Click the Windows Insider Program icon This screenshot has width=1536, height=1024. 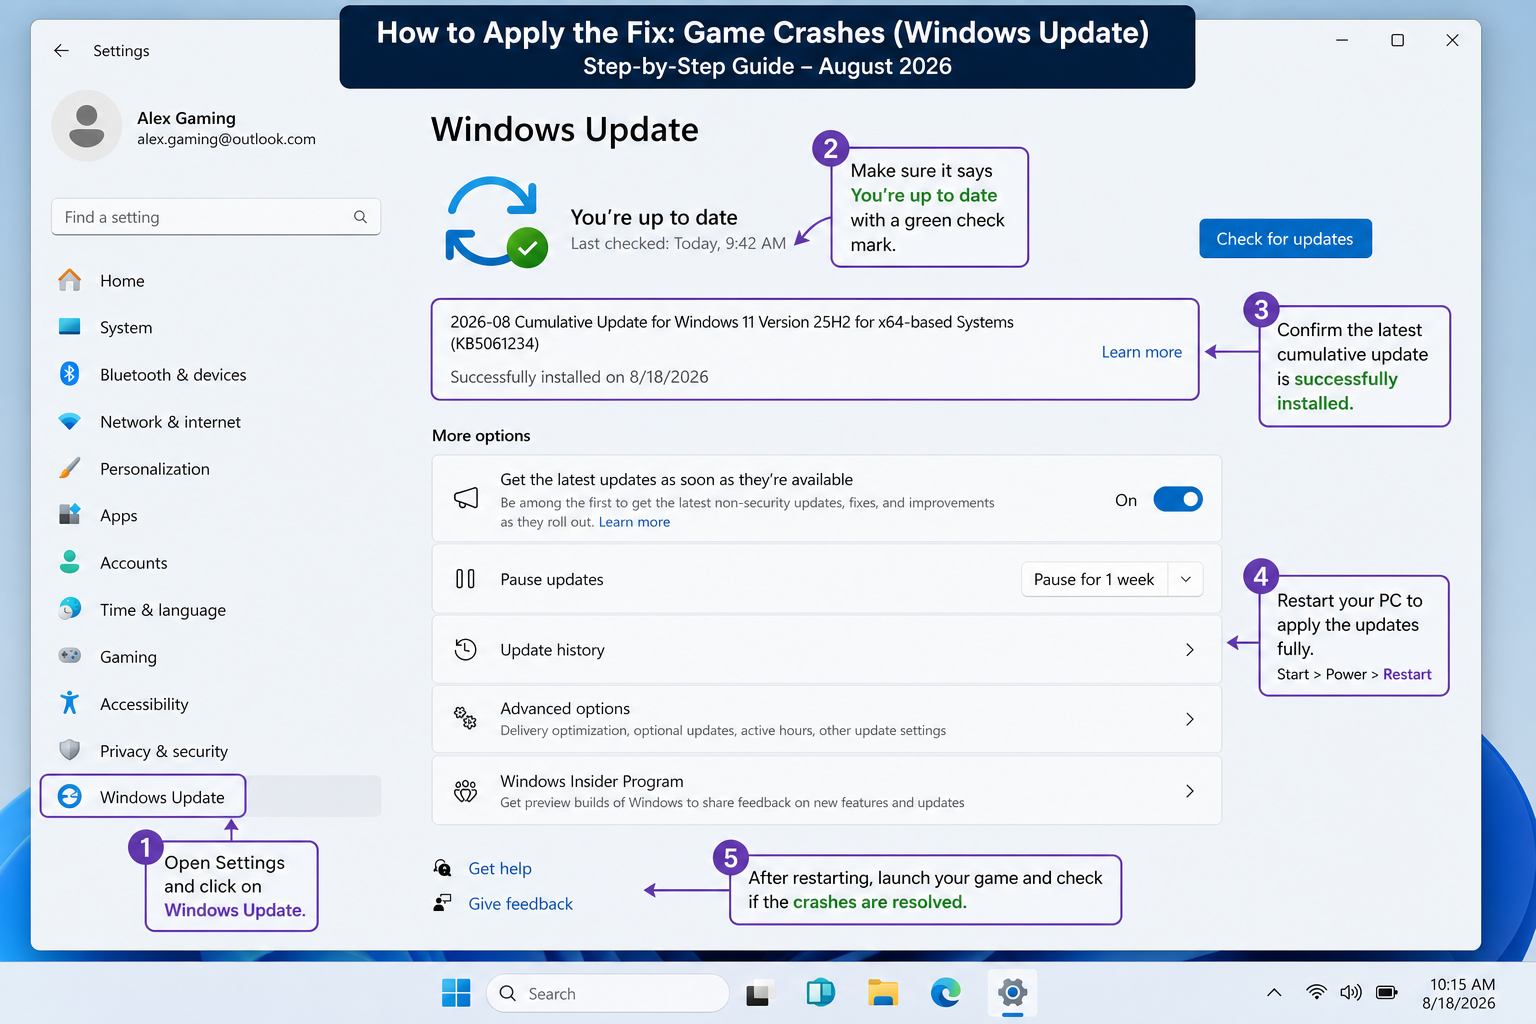point(465,791)
